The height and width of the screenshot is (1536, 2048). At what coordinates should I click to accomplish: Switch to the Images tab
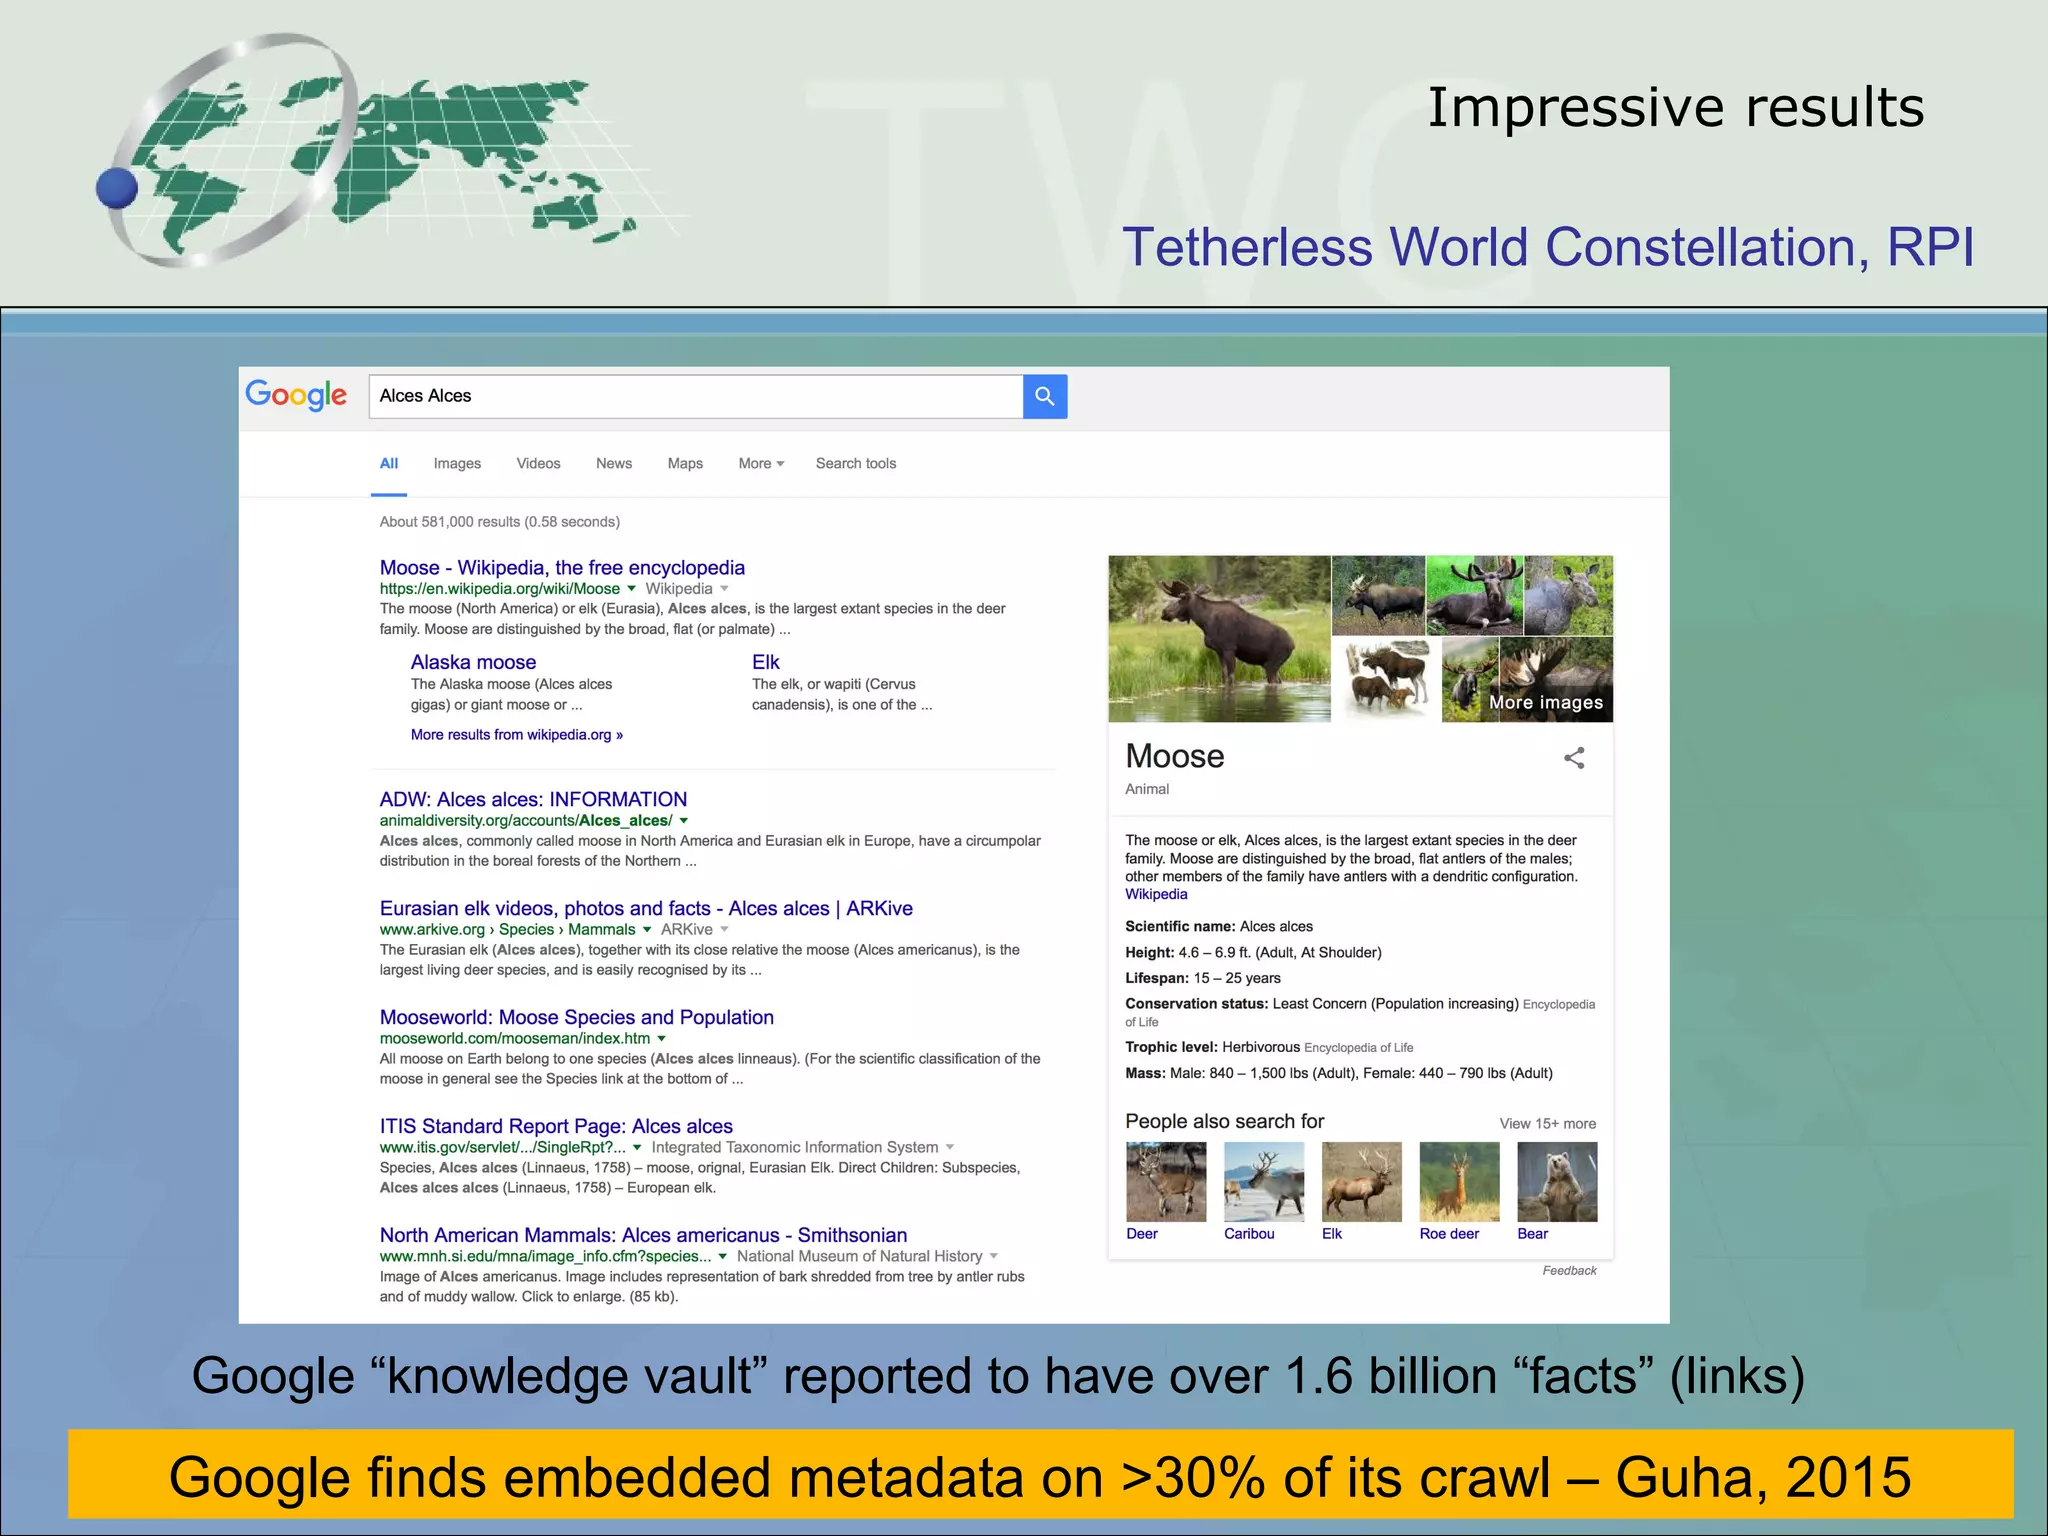coord(457,464)
